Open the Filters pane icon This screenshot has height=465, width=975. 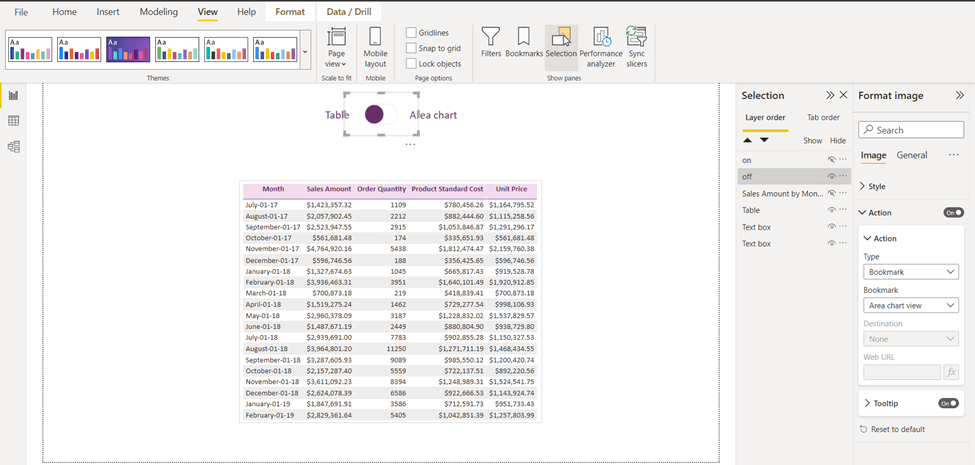[x=491, y=43]
